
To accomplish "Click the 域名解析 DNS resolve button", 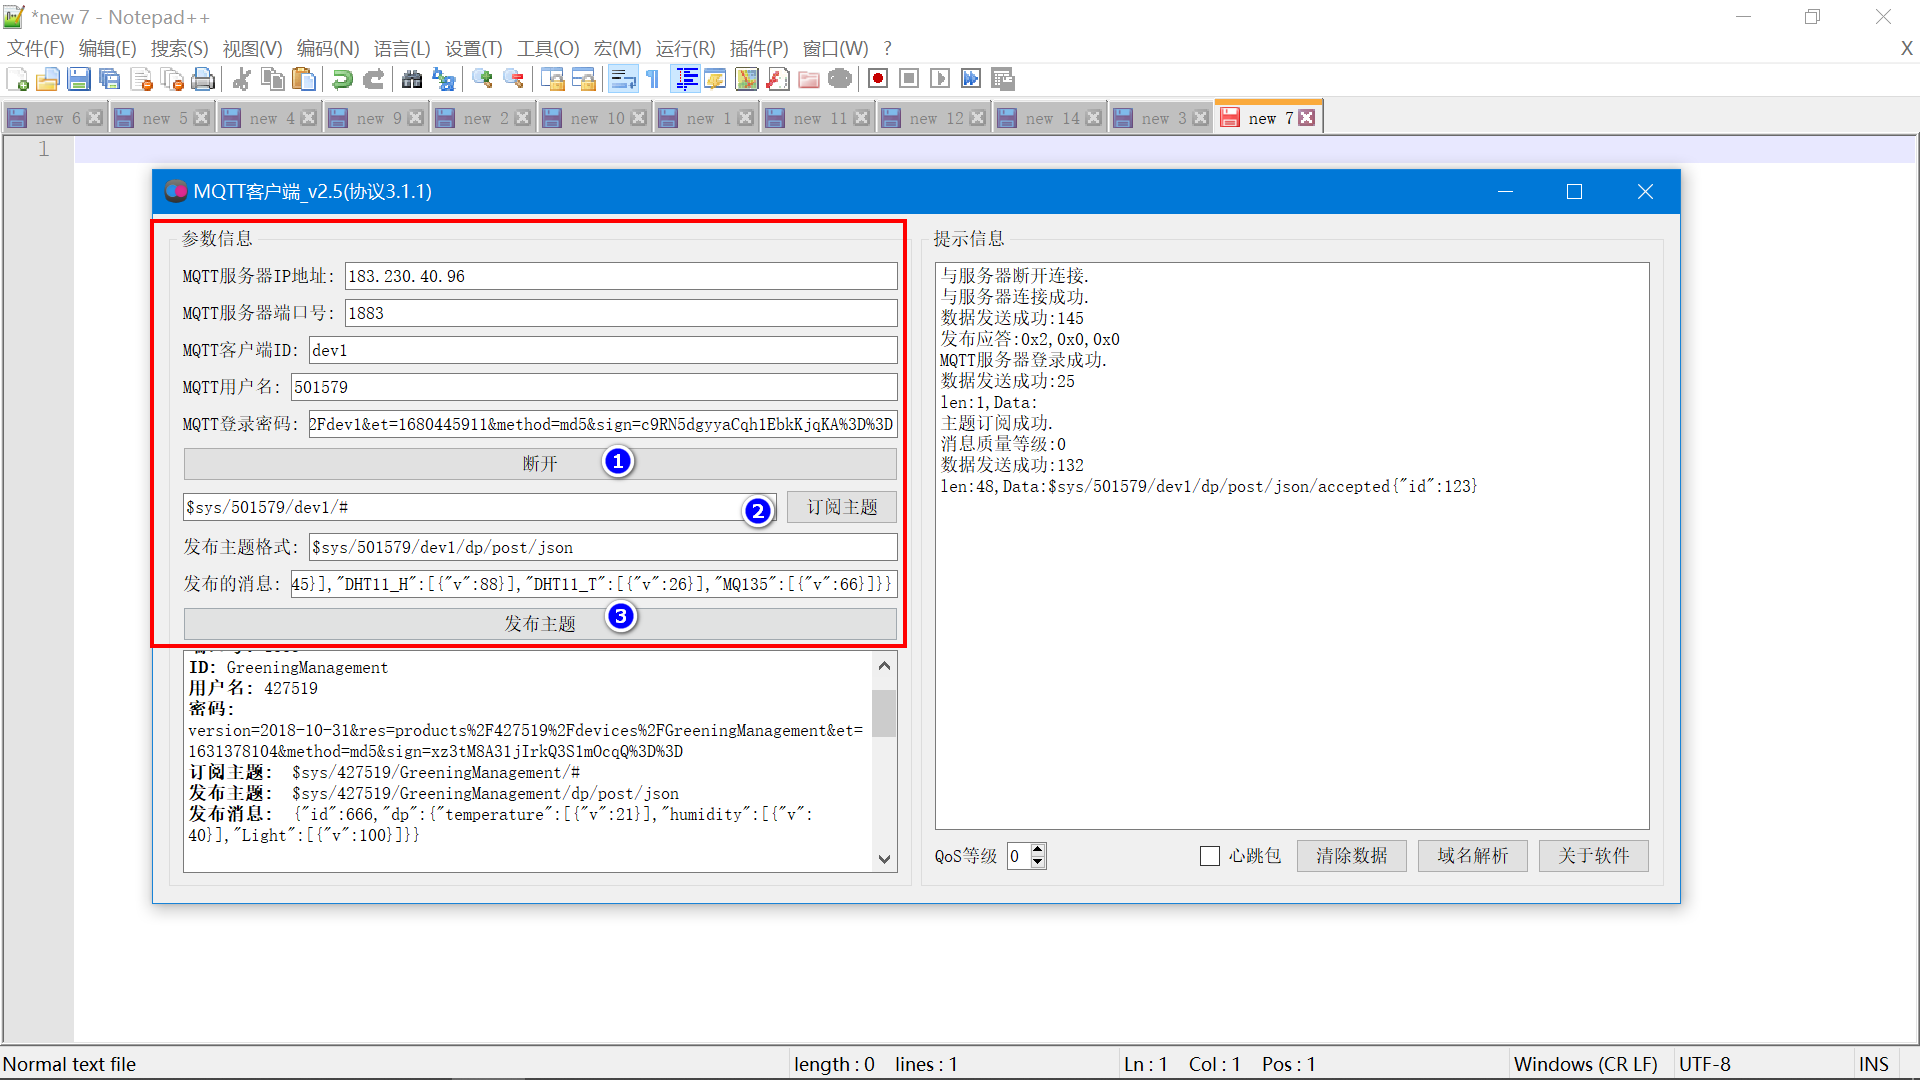I will click(1472, 856).
